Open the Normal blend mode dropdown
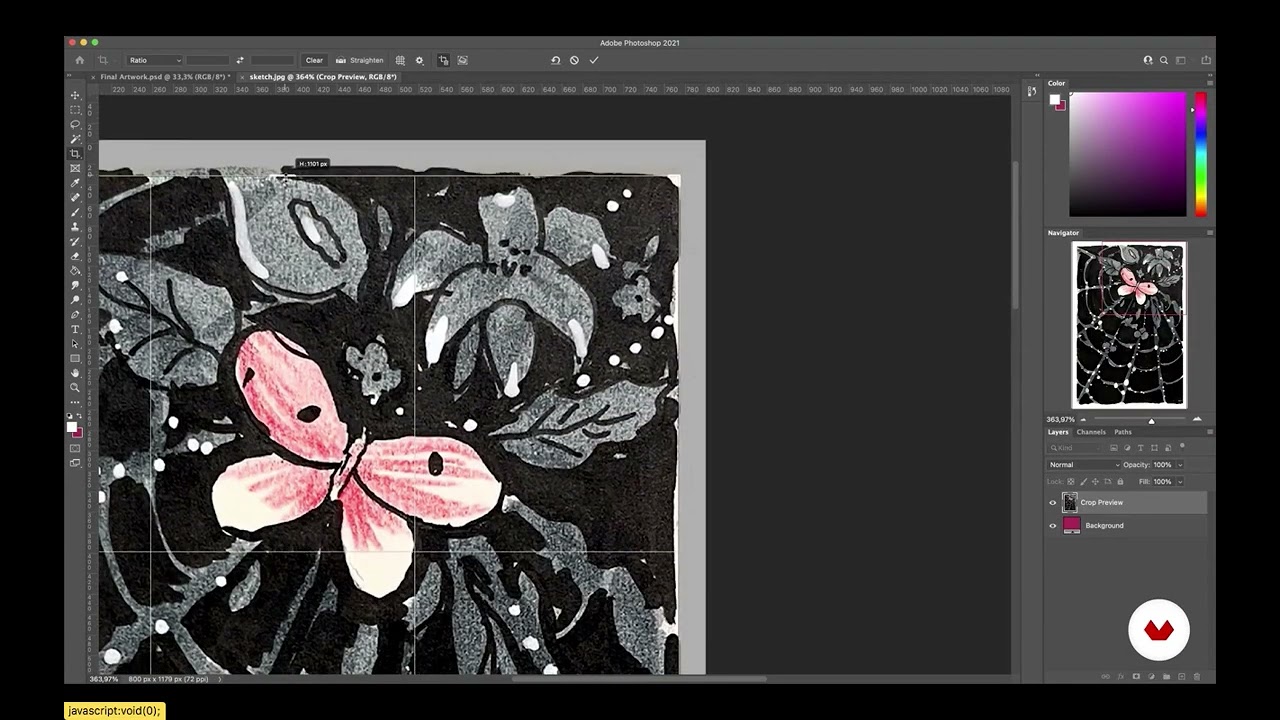Screen dimensions: 1280x720 (1084, 465)
